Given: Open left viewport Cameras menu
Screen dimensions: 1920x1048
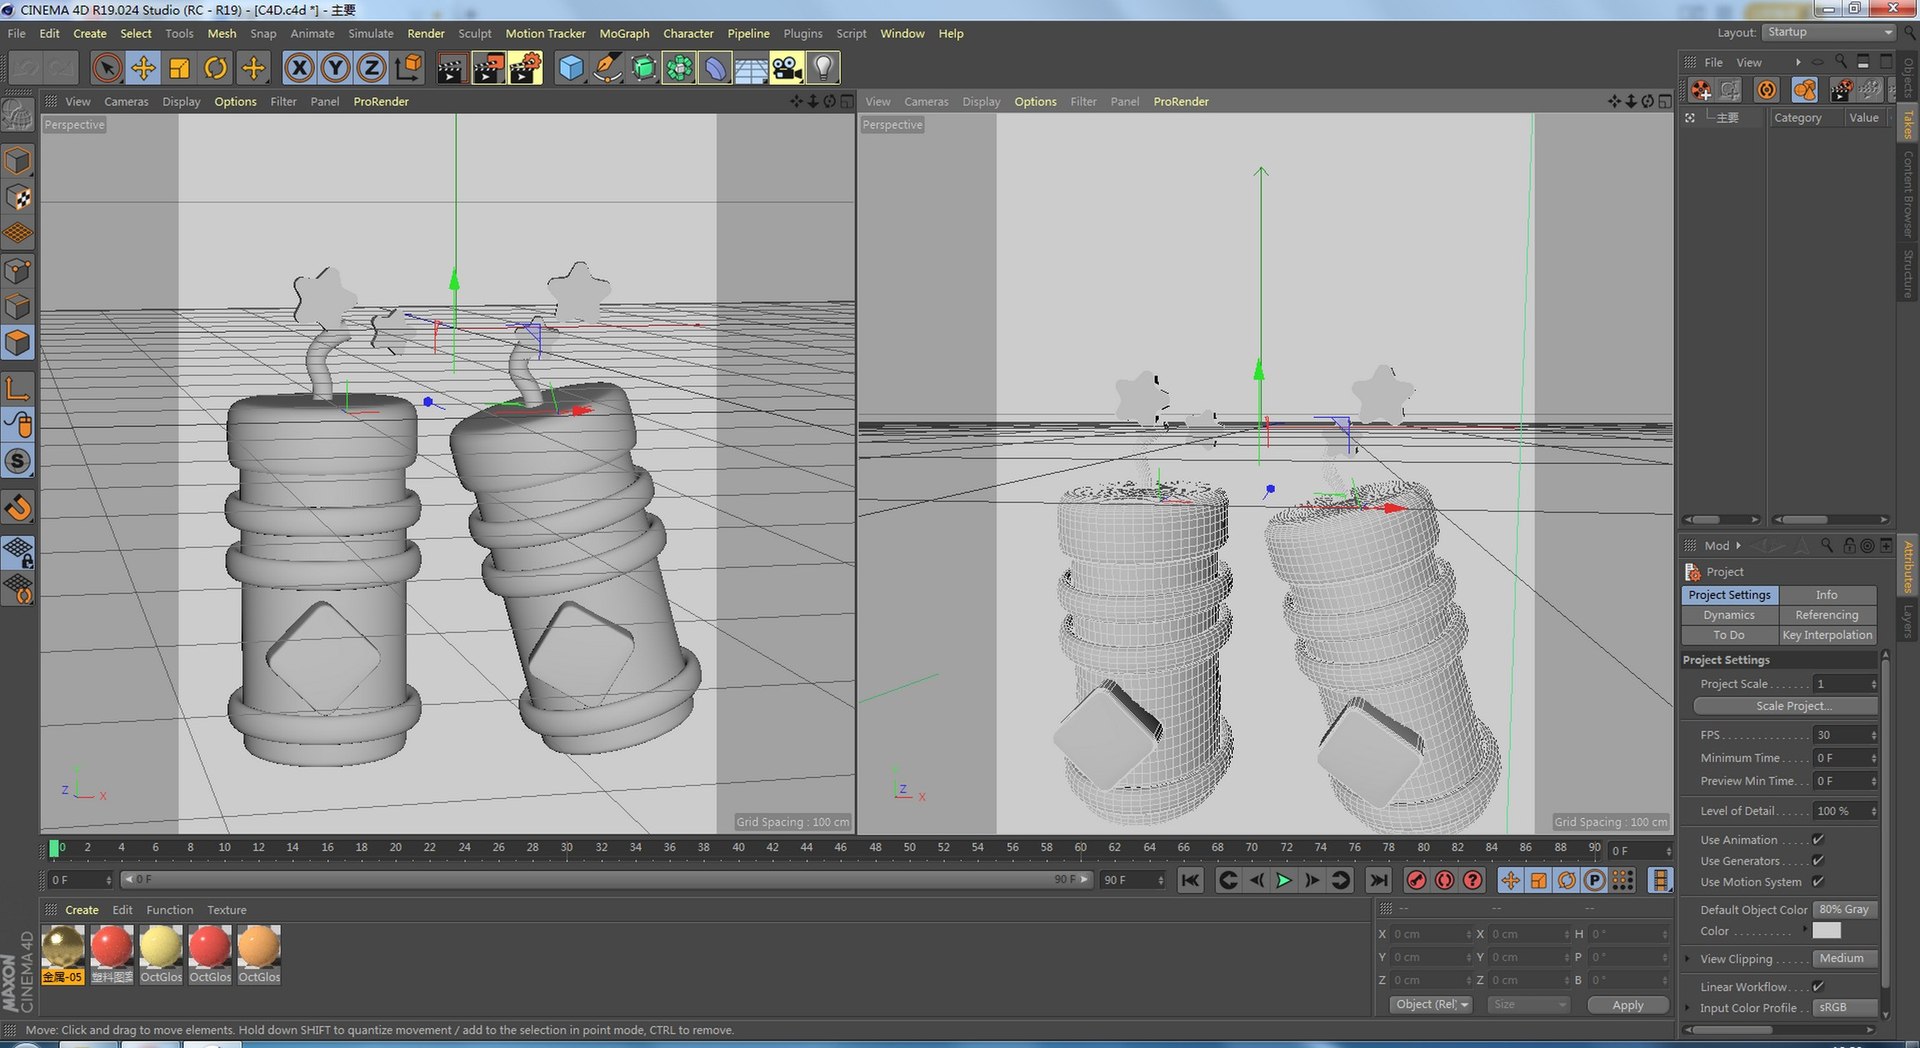Looking at the screenshot, I should pyautogui.click(x=126, y=101).
